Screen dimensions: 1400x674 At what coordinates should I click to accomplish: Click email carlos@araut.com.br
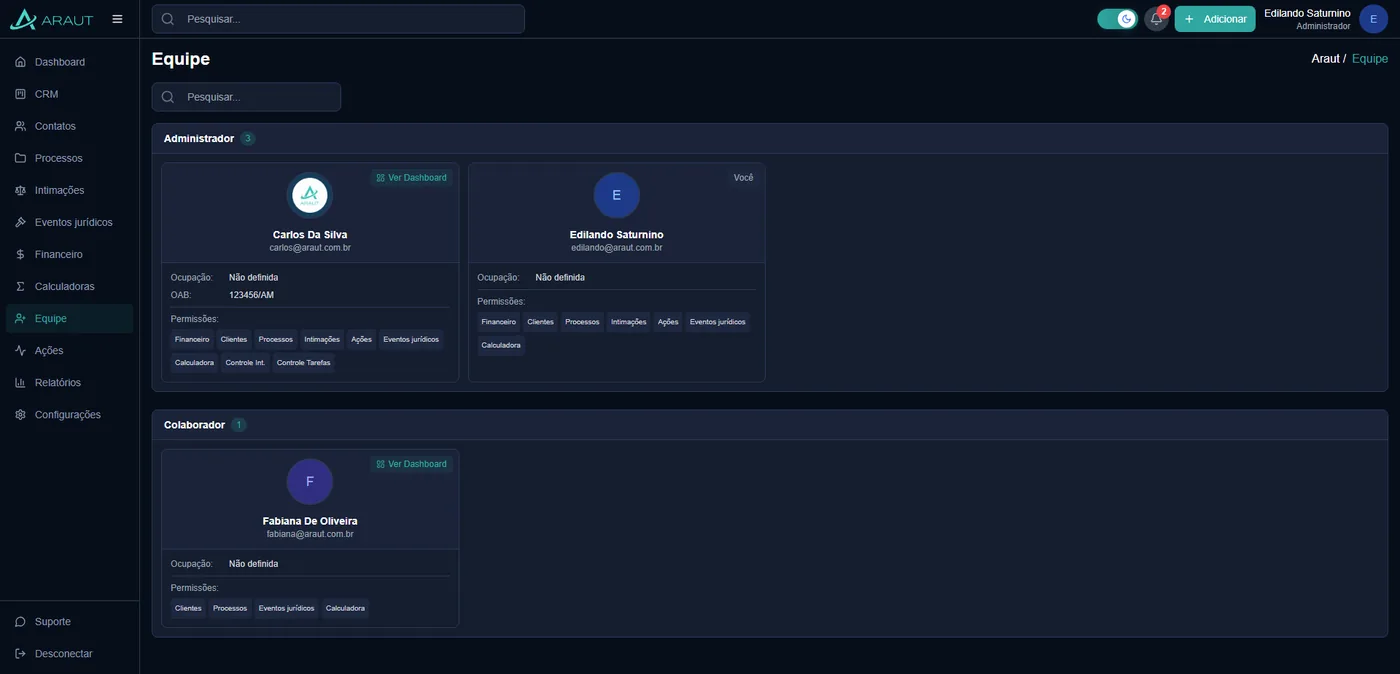click(310, 248)
